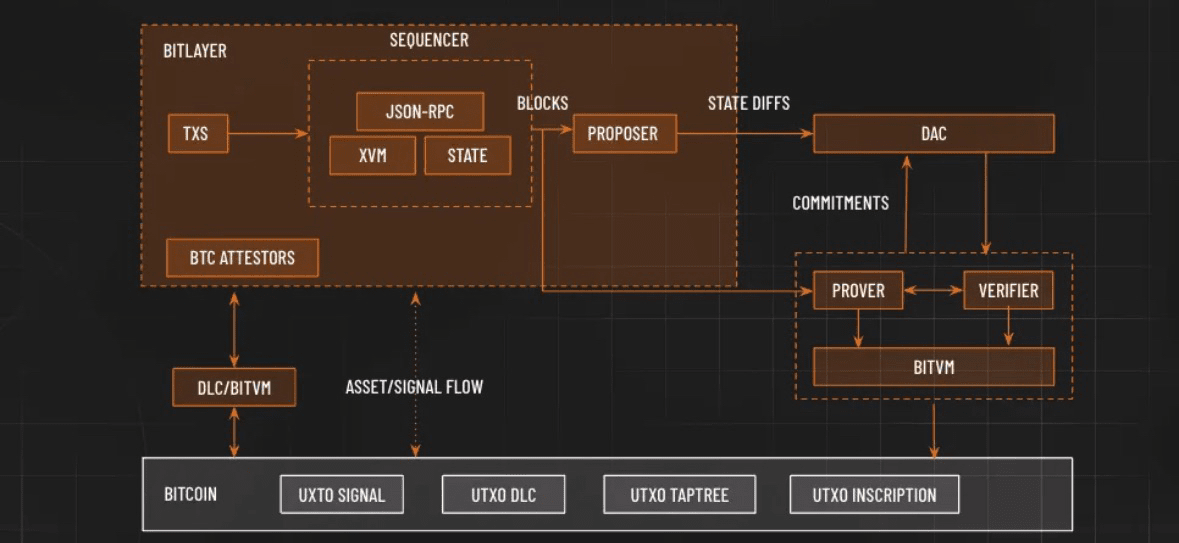Click the BTC ATTESTORS box
Viewport: 1179px width, 543px height.
(242, 258)
